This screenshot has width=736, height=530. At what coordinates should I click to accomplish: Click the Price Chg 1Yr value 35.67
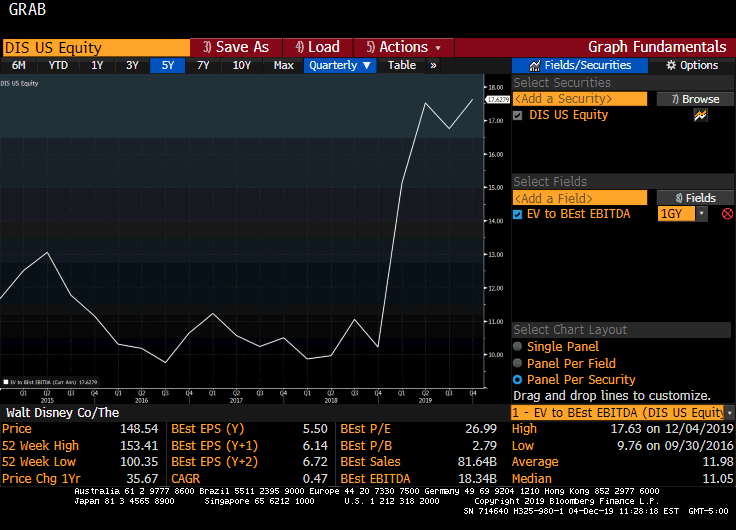(x=142, y=479)
